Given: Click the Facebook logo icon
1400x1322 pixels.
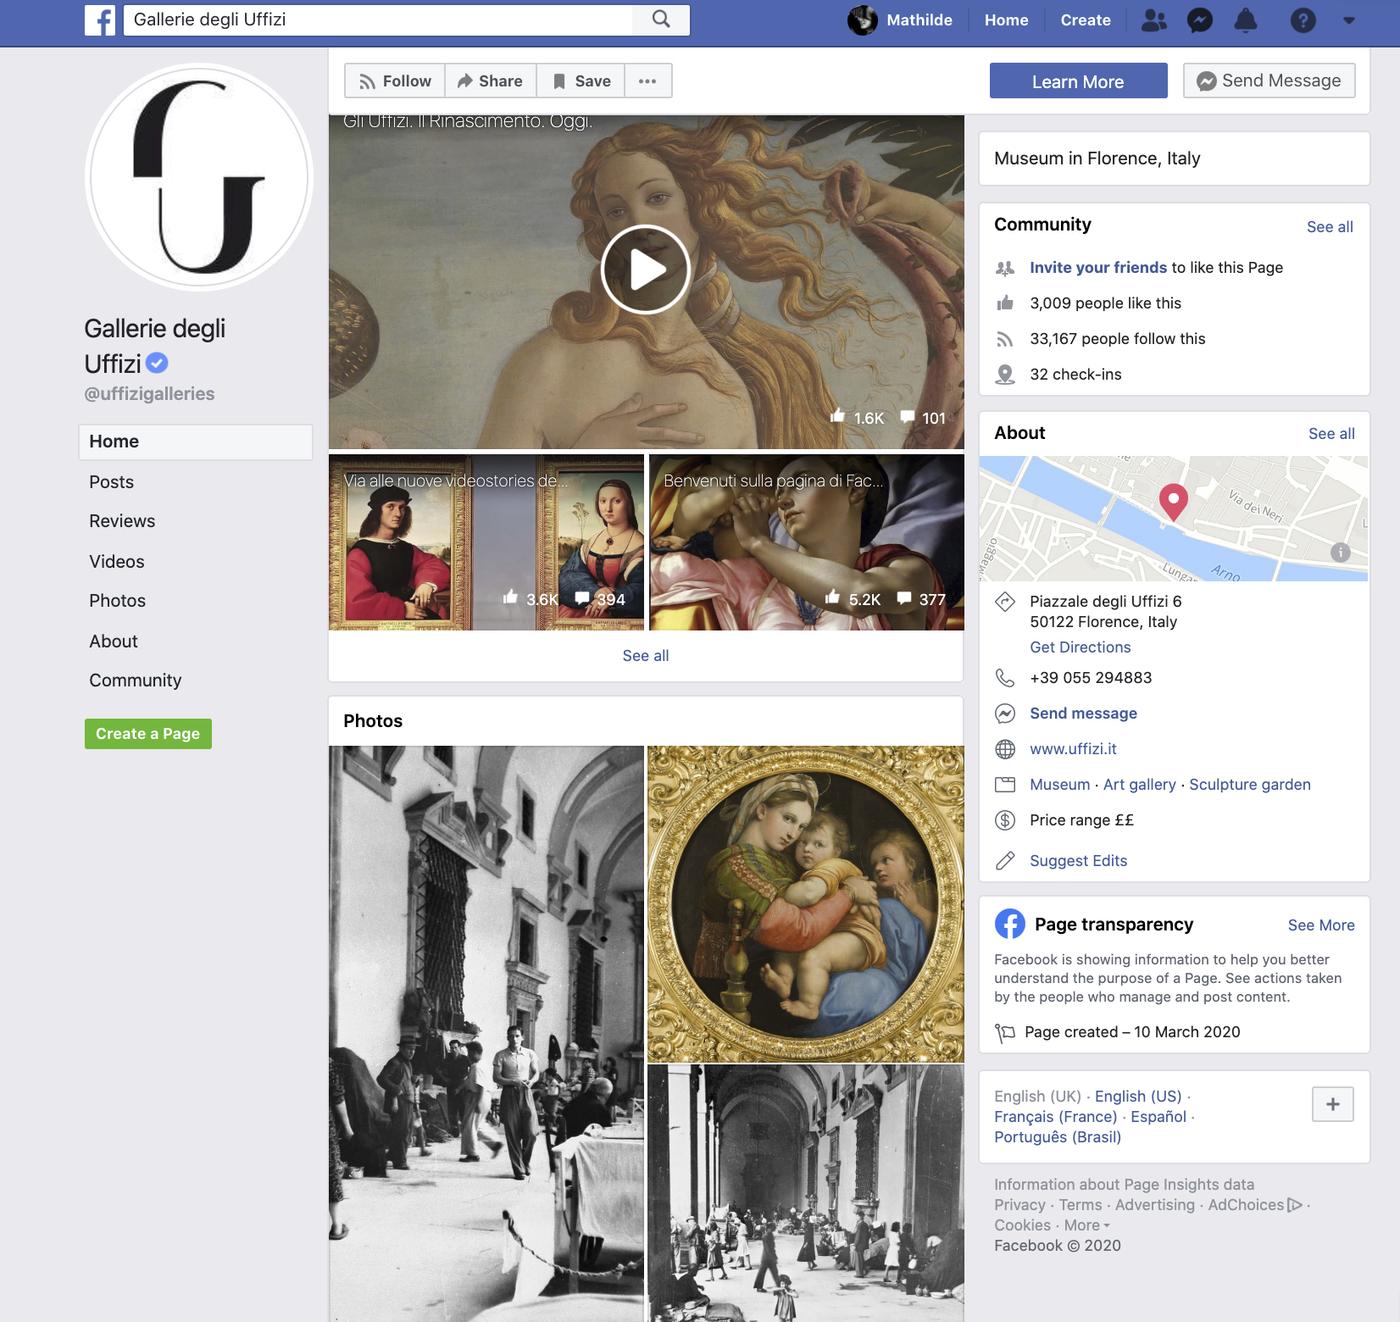Looking at the screenshot, I should (100, 20).
